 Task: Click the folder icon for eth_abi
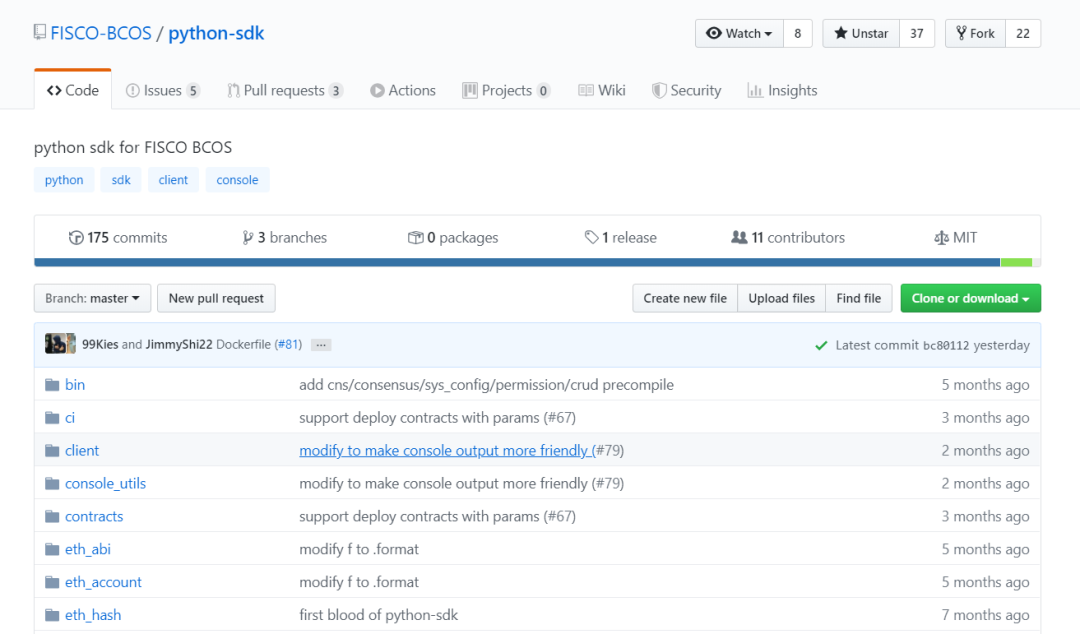tap(52, 549)
